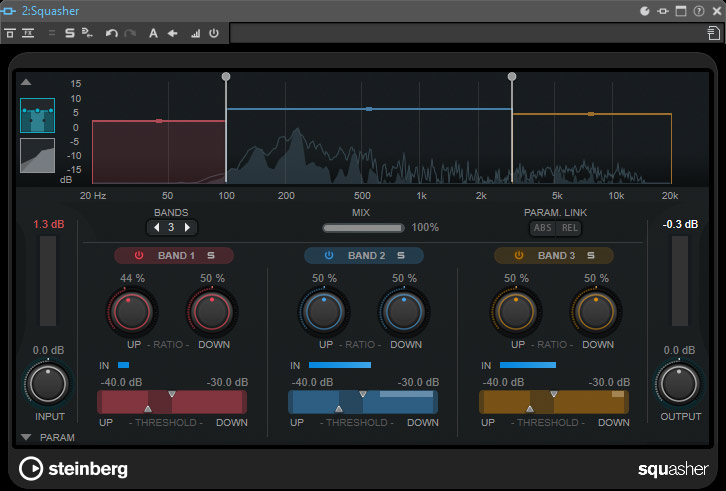This screenshot has height=491, width=726.
Task: Click the Band 1 UP ratio knob
Action: [132, 312]
